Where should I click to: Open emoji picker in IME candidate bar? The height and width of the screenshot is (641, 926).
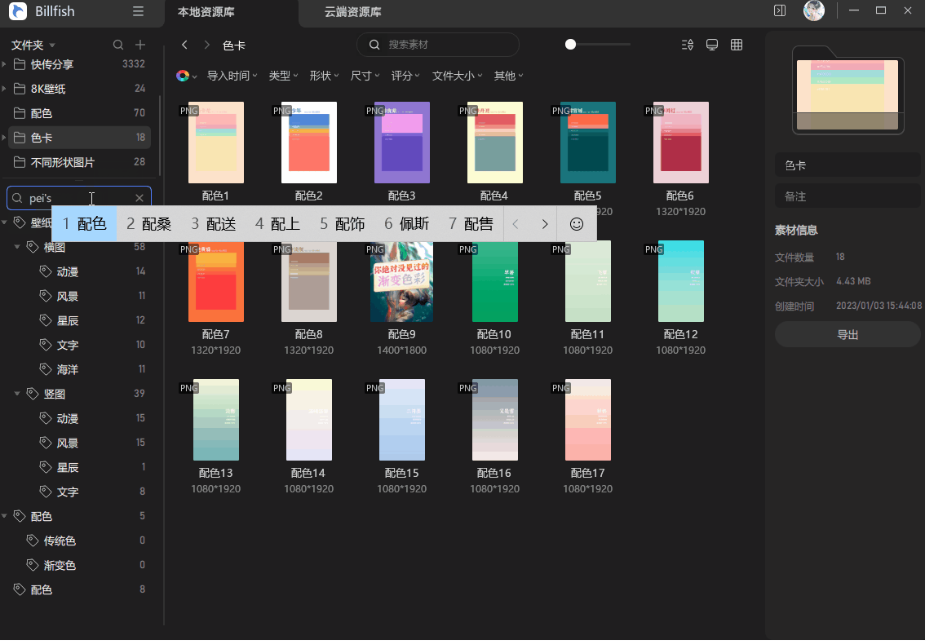click(576, 224)
